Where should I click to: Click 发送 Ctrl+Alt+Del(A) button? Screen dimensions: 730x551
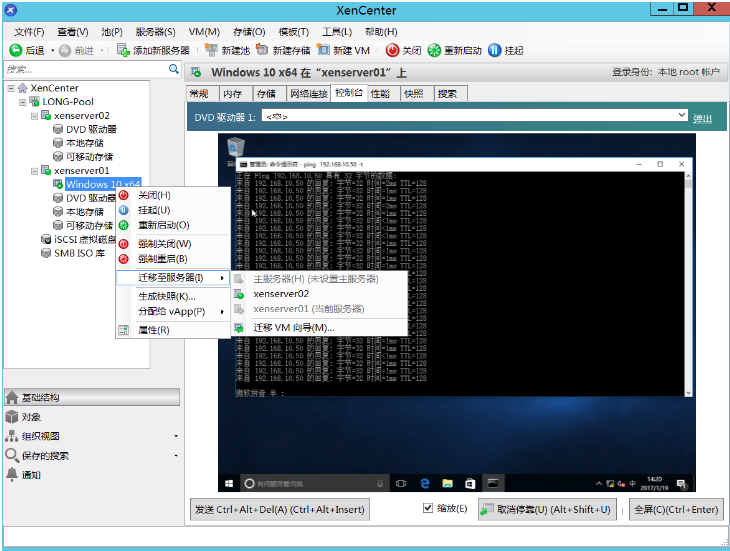280,510
